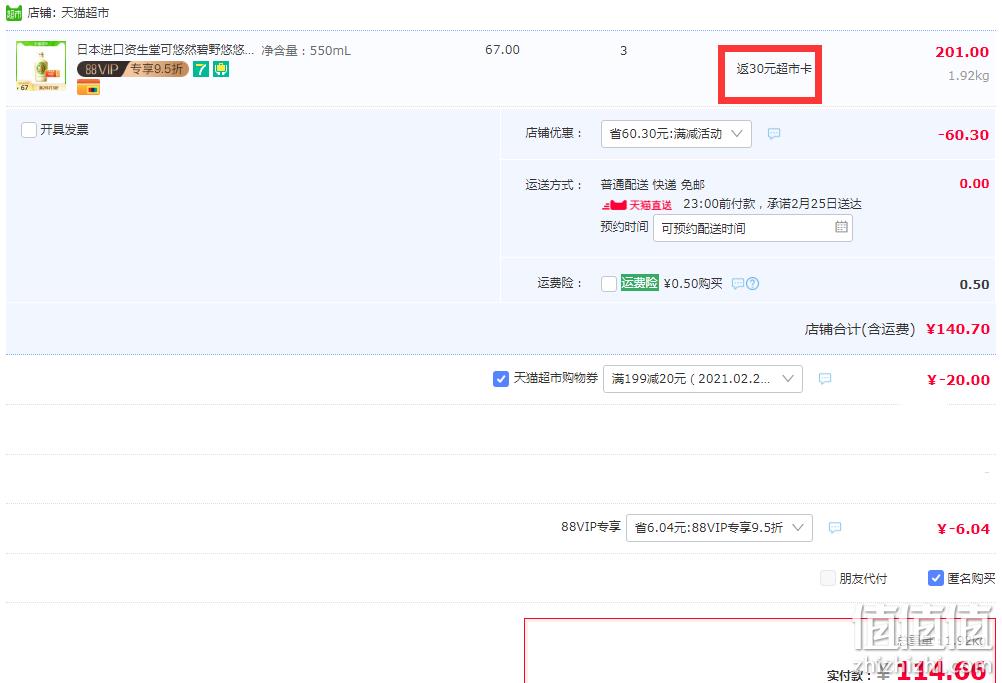Click the item subtotal 201.00
Screen dimensions: 1002x683
(962, 52)
